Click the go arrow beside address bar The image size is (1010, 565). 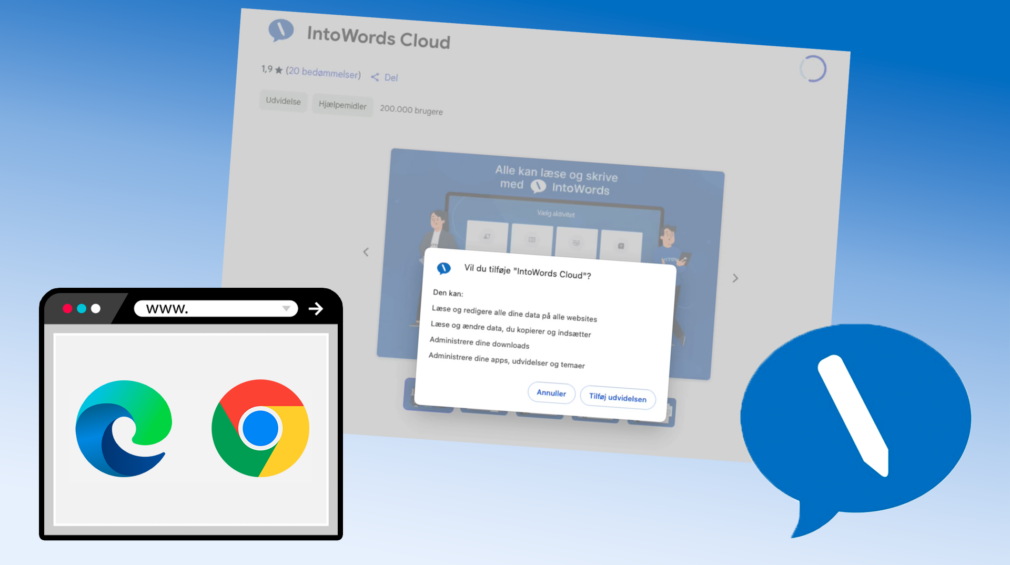[x=315, y=309]
